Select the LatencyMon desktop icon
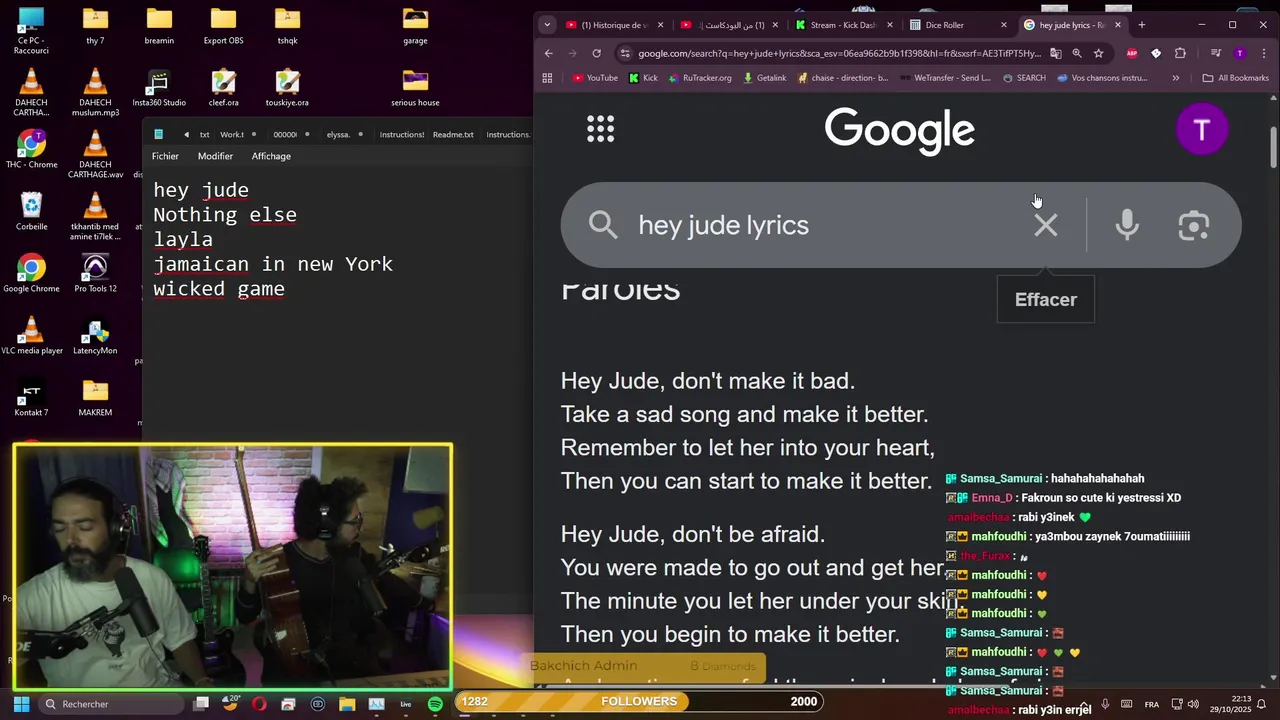This screenshot has height=720, width=1280. coord(95,335)
